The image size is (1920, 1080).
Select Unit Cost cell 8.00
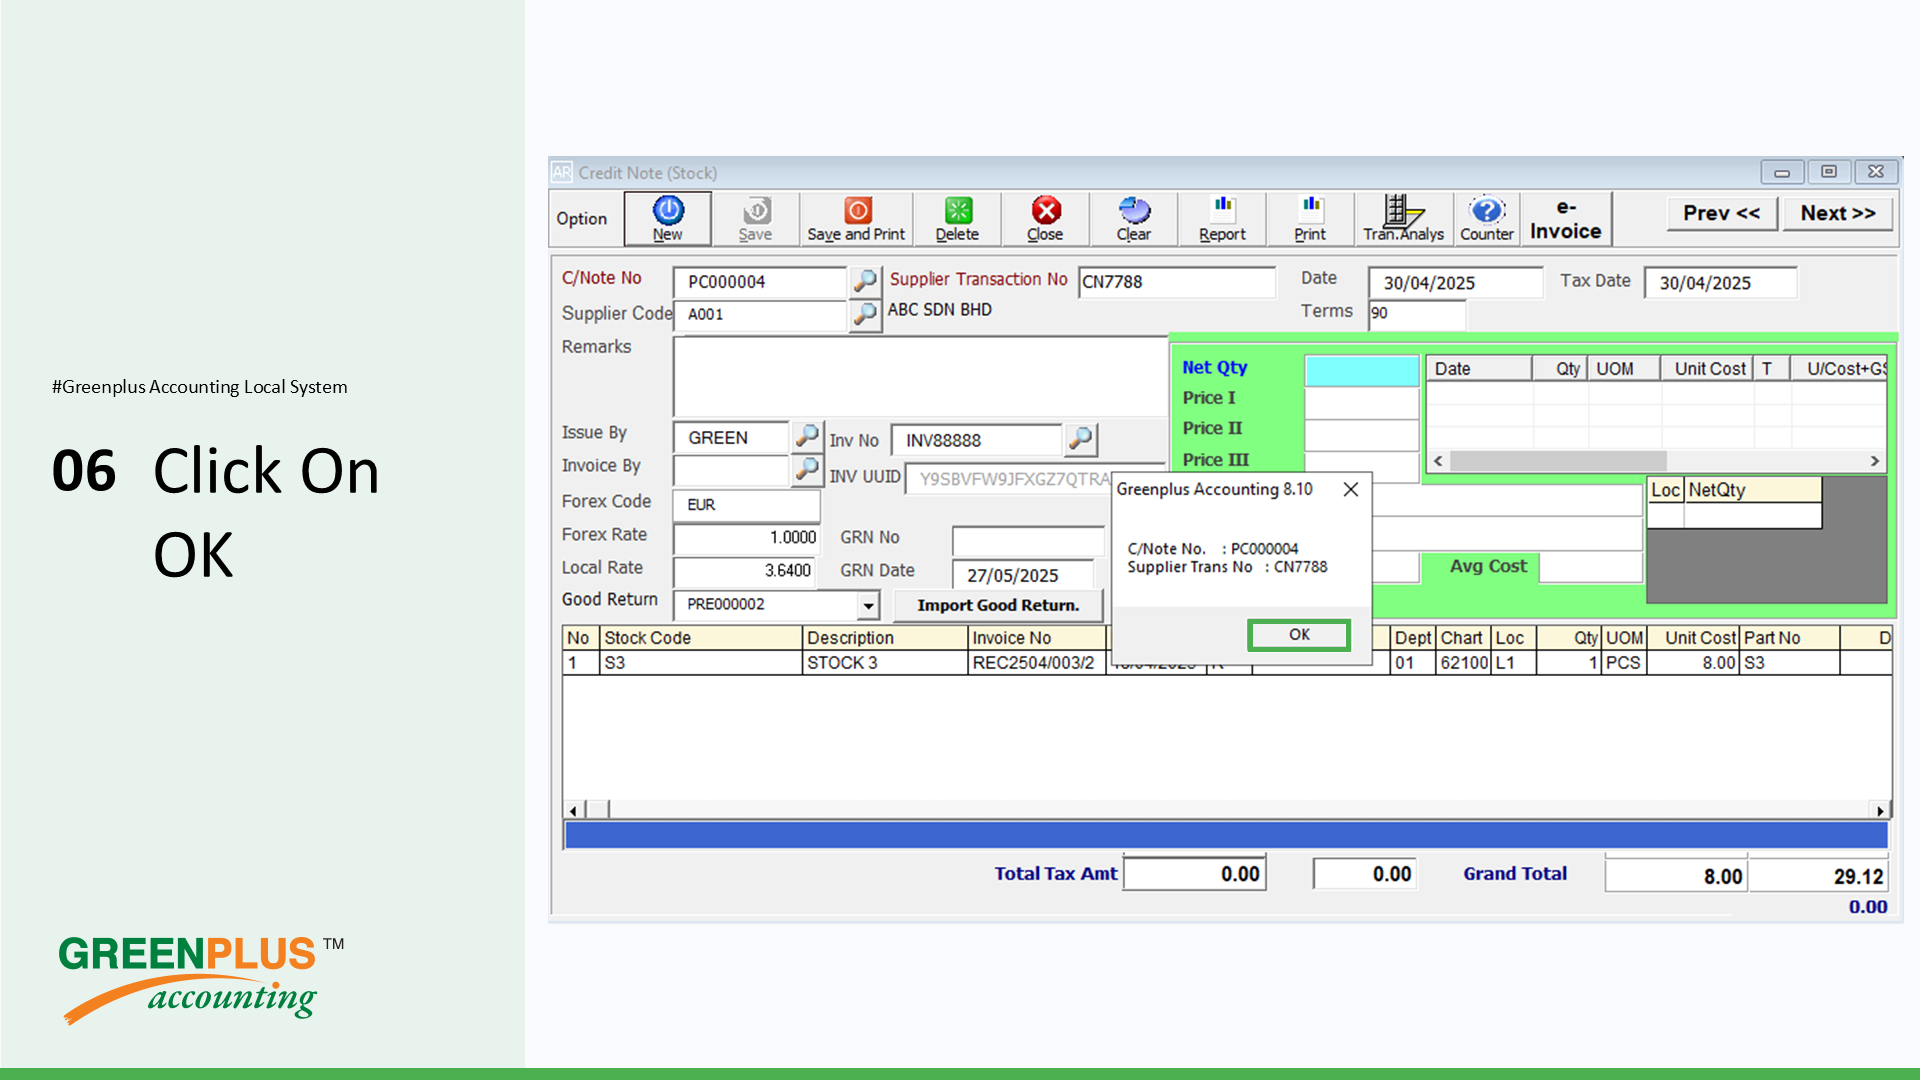click(1693, 663)
